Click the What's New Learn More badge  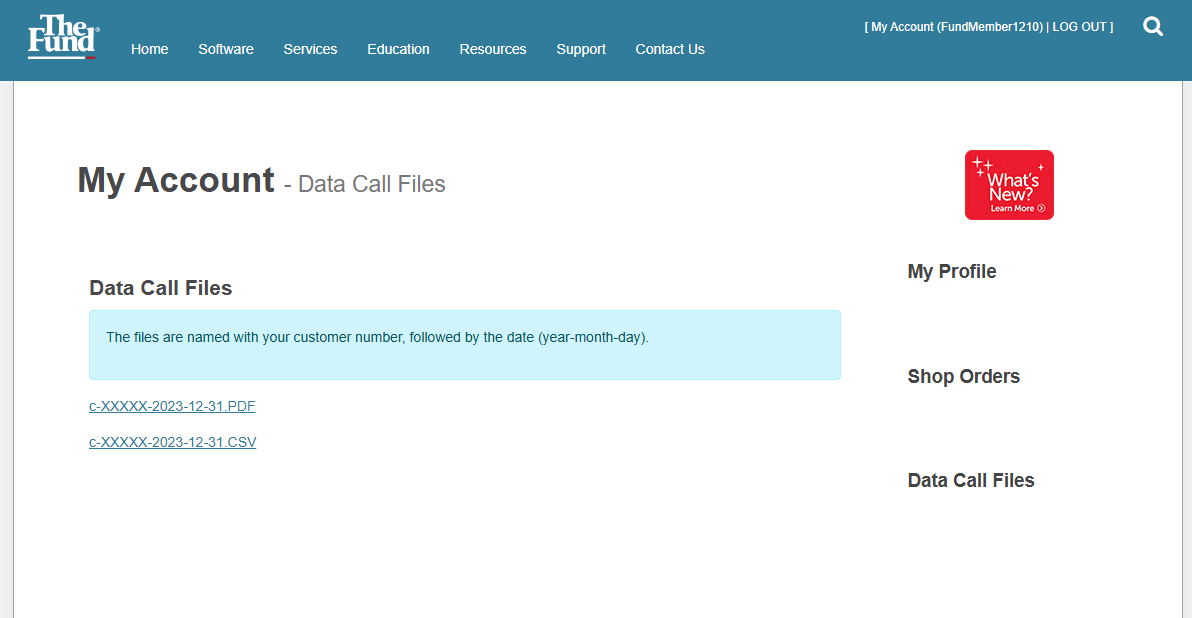pos(1009,185)
